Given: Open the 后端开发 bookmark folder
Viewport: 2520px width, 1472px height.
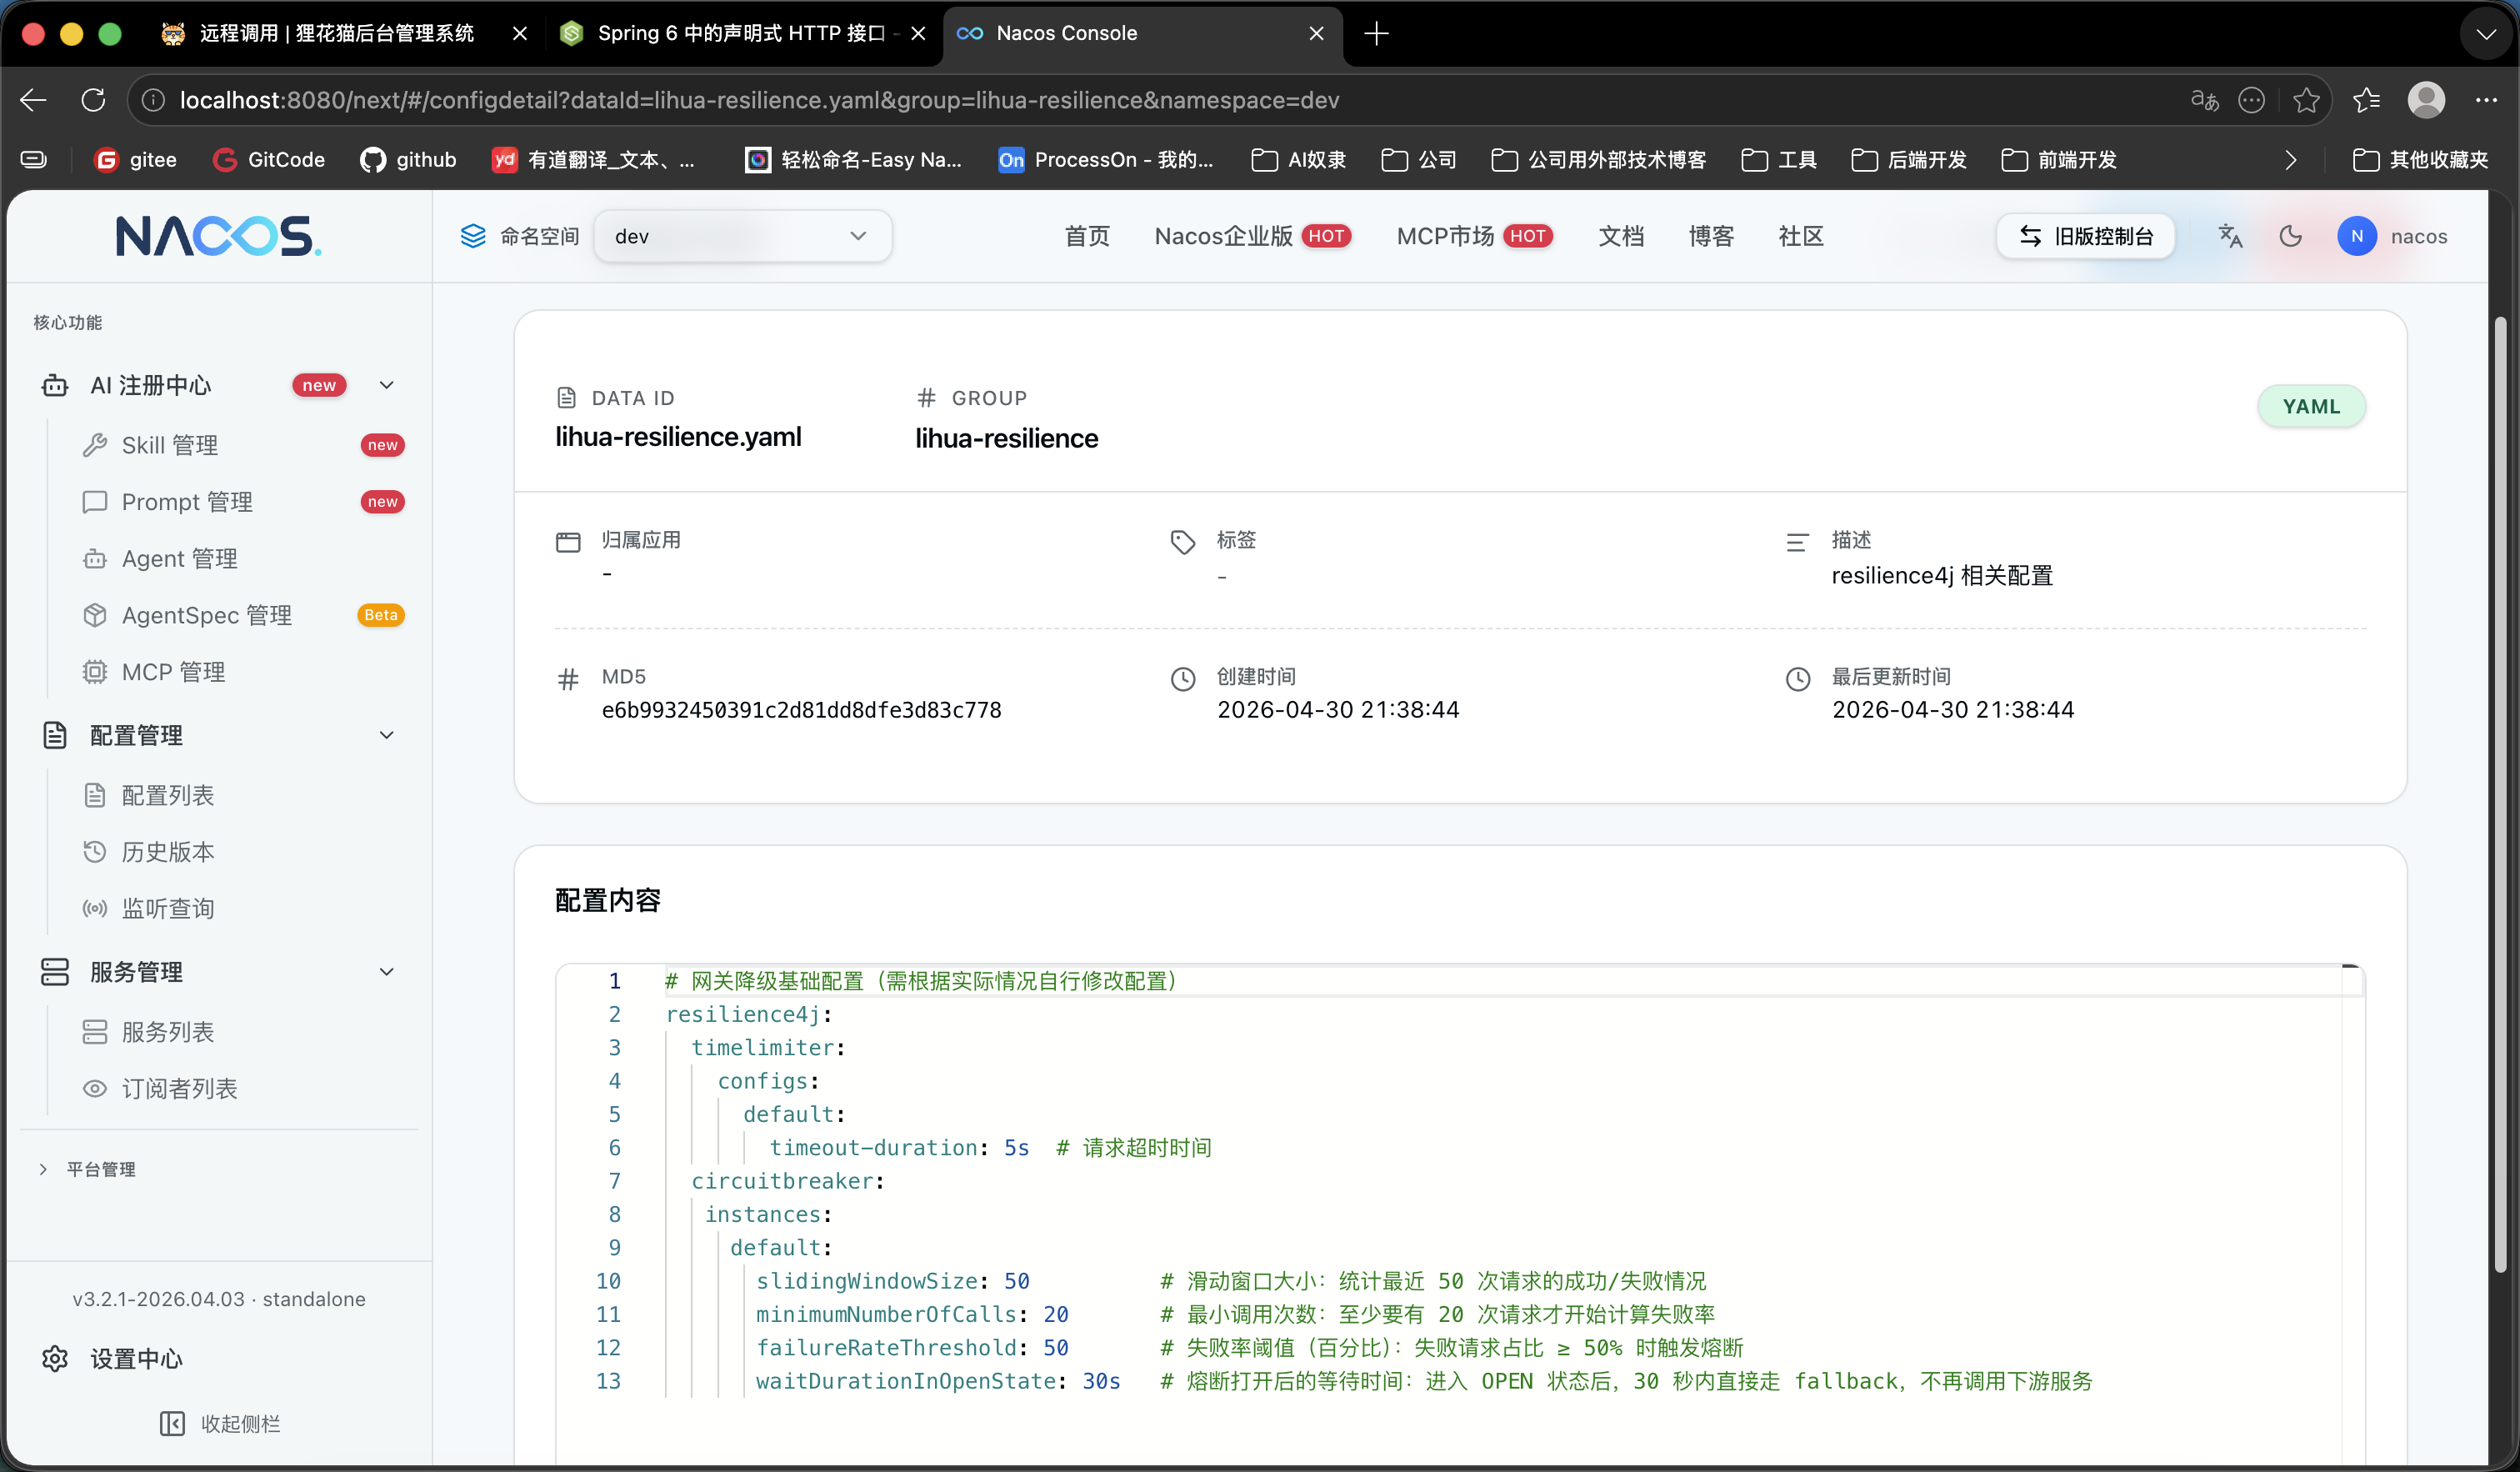Looking at the screenshot, I should coord(1908,159).
